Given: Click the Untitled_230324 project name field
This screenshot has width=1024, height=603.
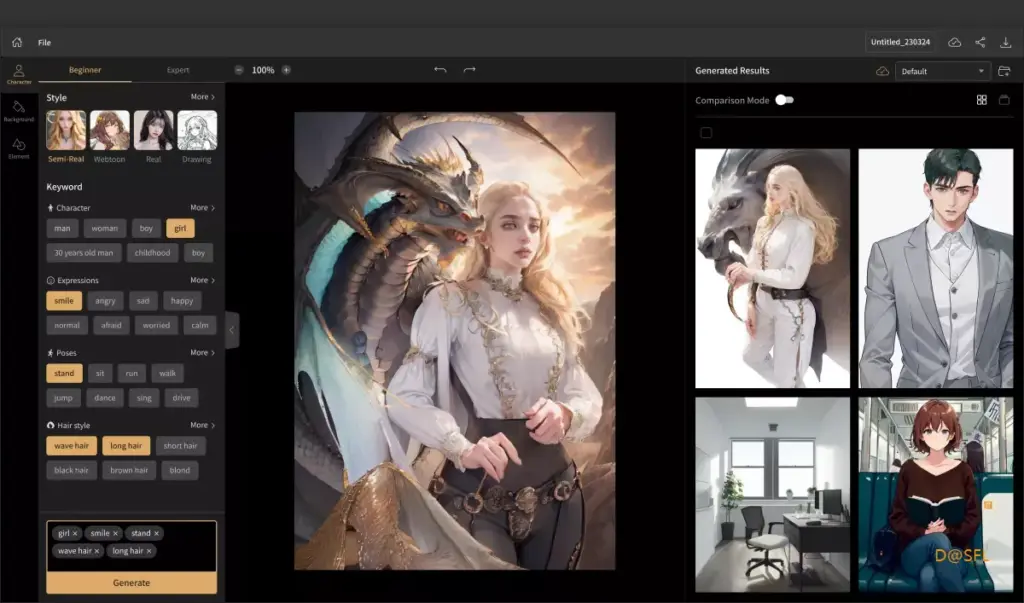Looking at the screenshot, I should click(901, 42).
